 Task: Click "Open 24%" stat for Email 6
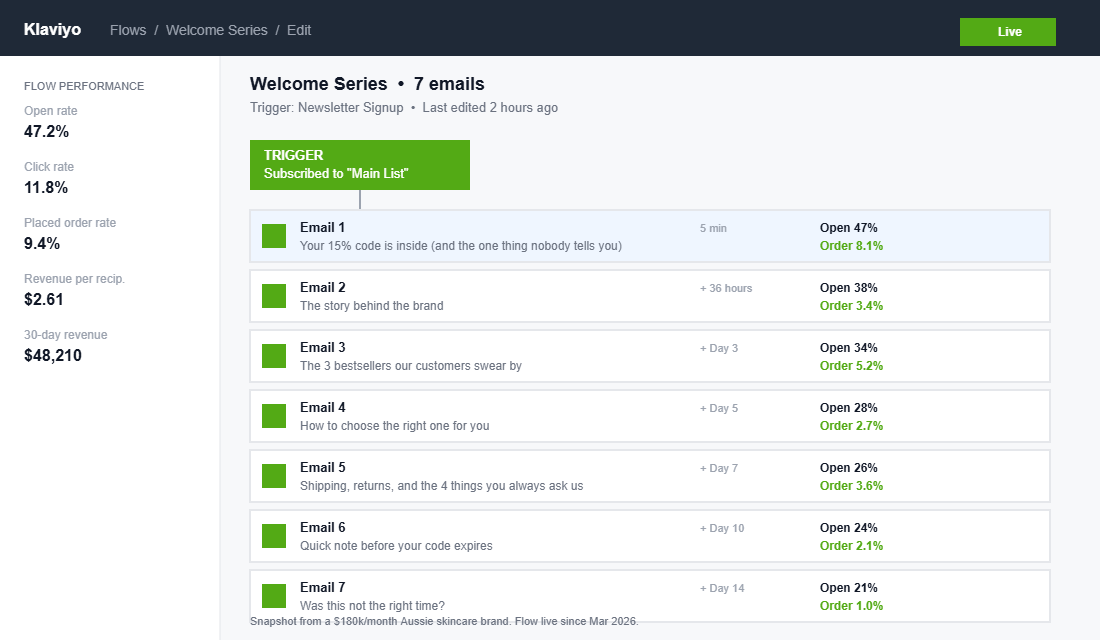849,528
